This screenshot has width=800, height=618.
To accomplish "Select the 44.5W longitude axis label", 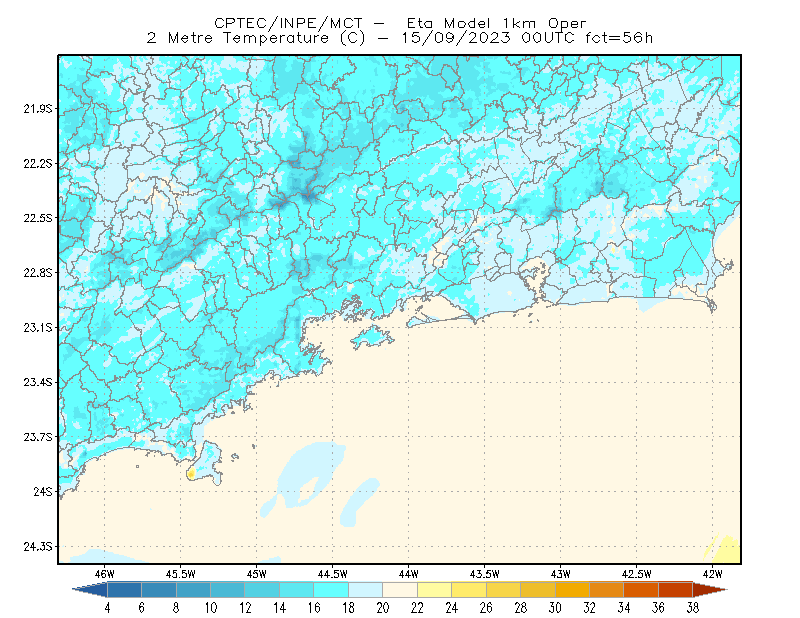I will [x=333, y=574].
